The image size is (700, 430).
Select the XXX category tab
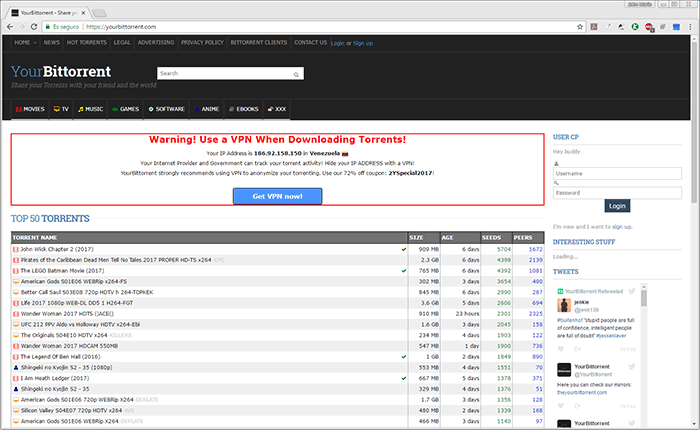(277, 109)
